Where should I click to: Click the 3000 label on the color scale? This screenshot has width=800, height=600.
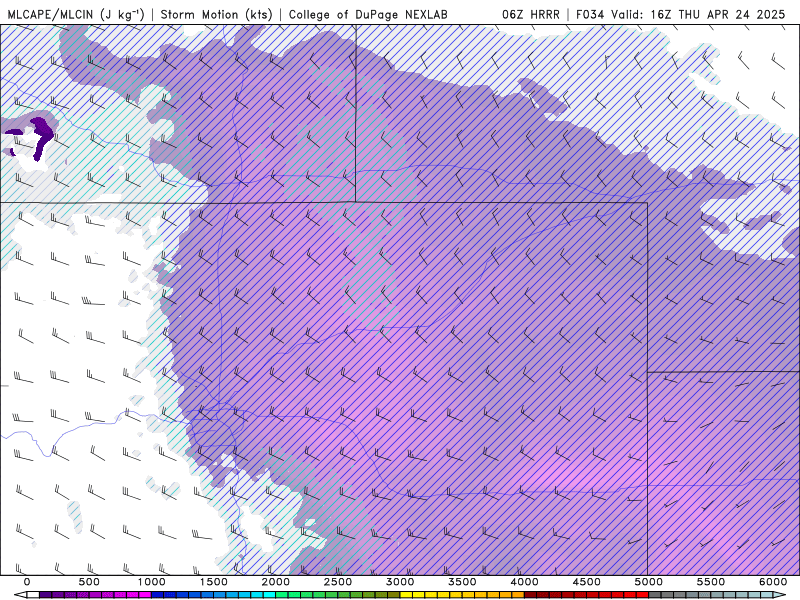point(401,582)
